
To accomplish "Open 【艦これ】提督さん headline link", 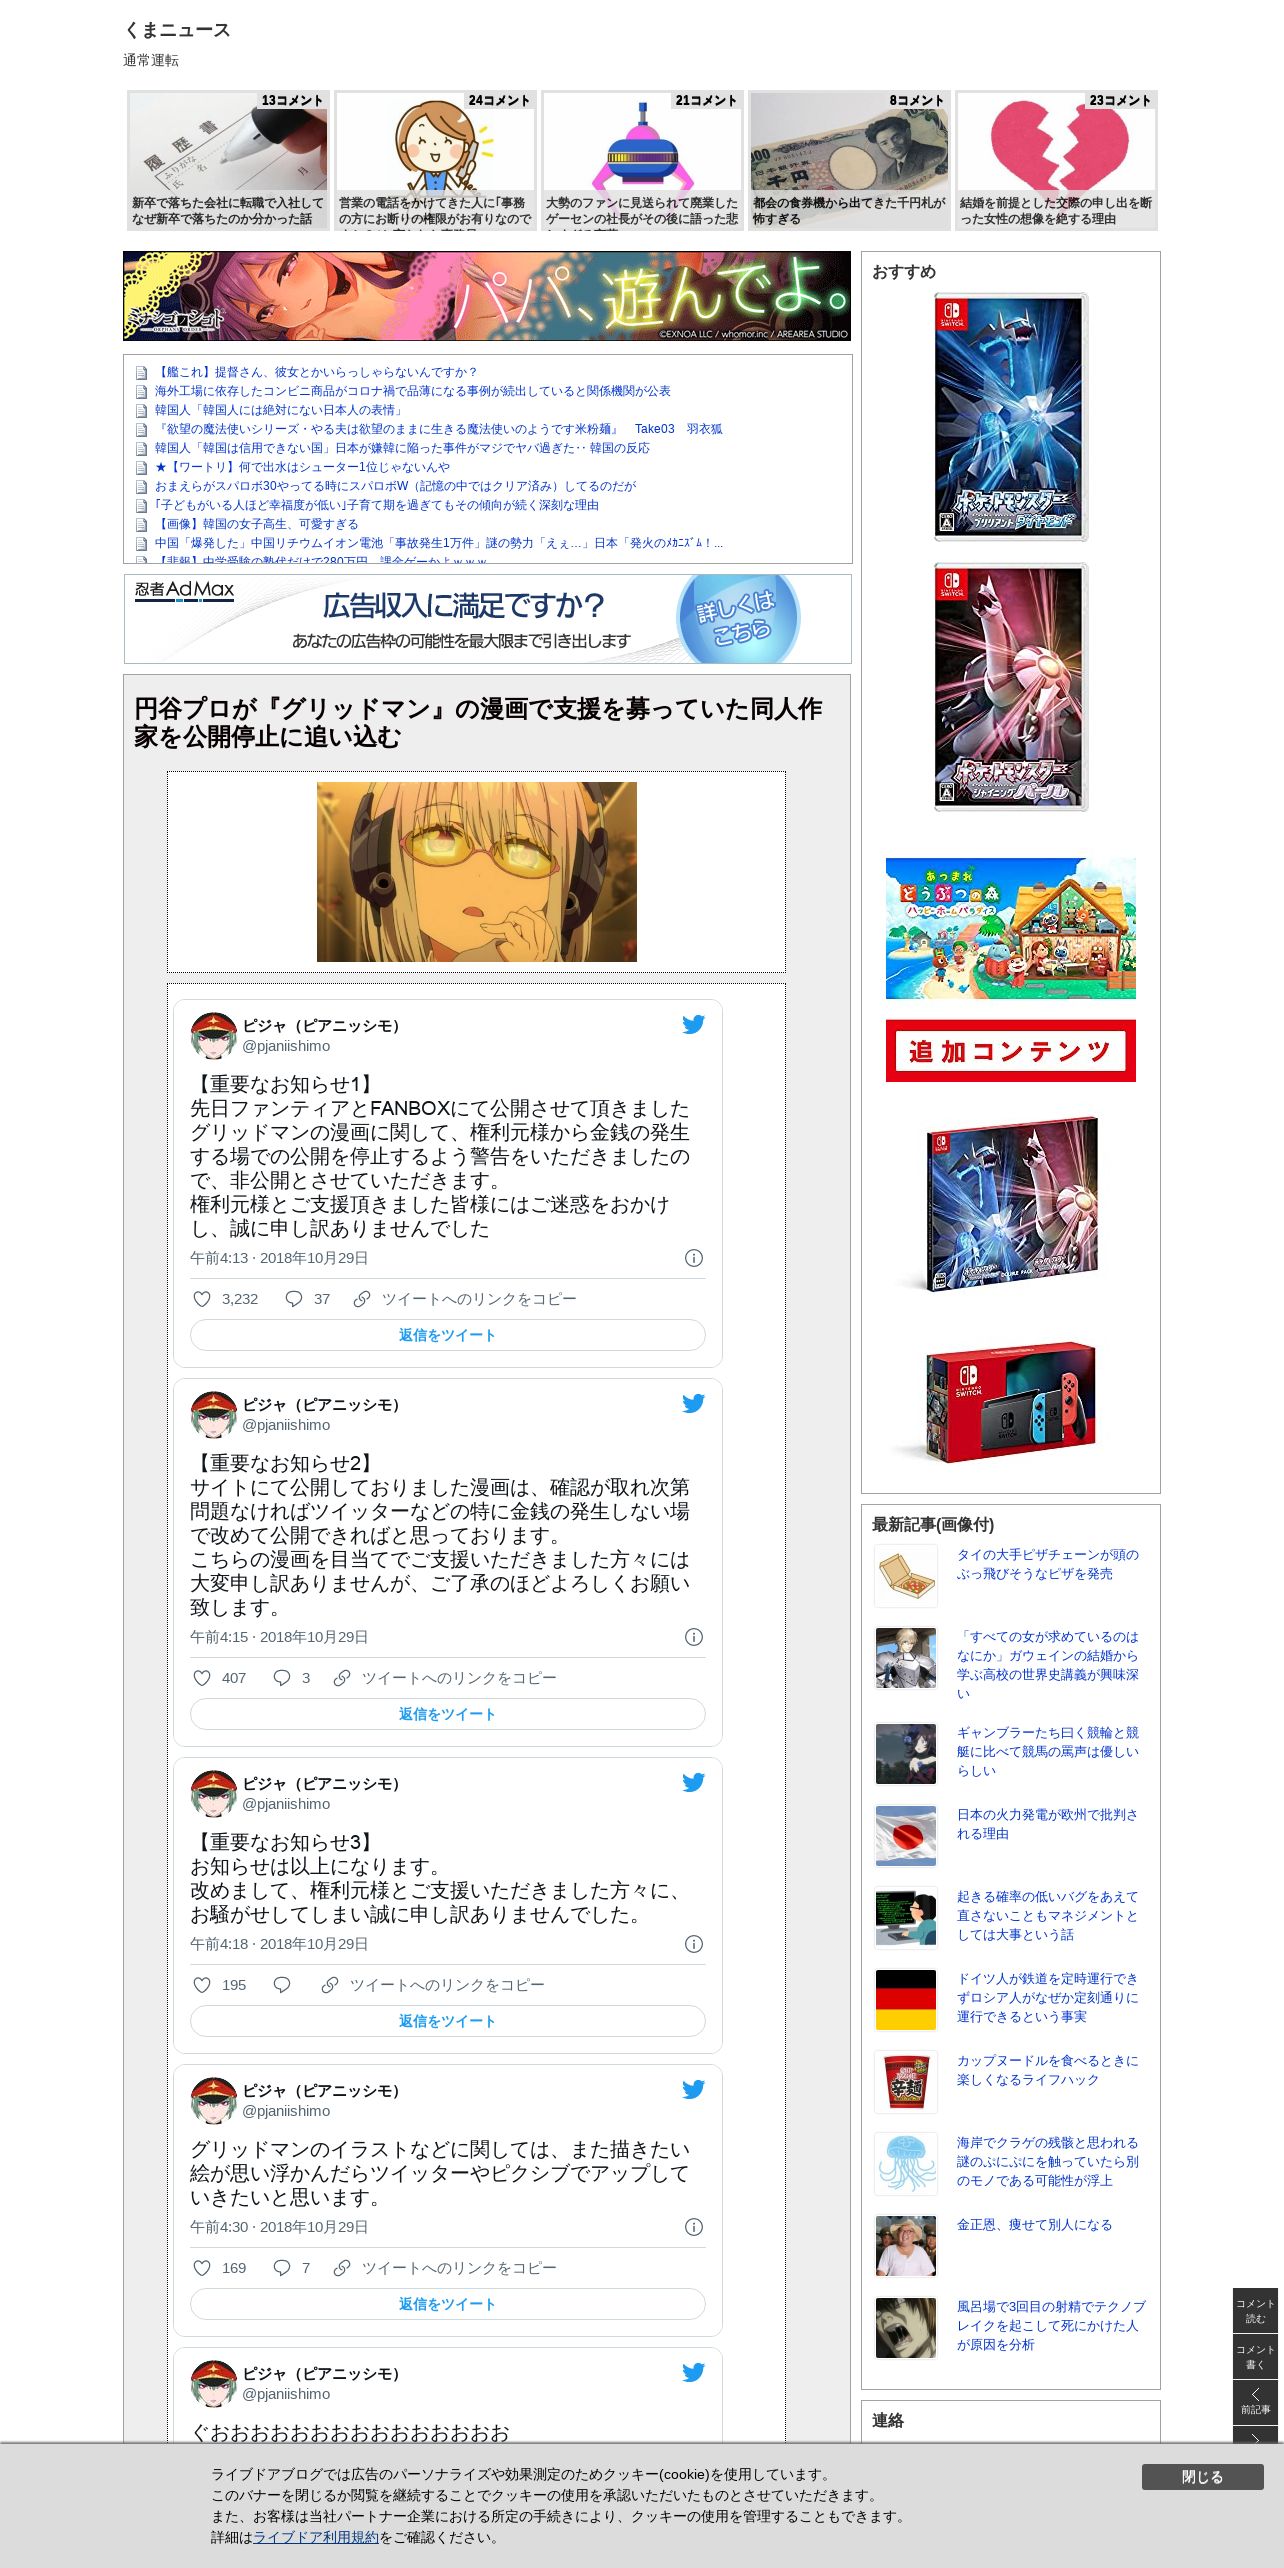I will click(x=316, y=372).
